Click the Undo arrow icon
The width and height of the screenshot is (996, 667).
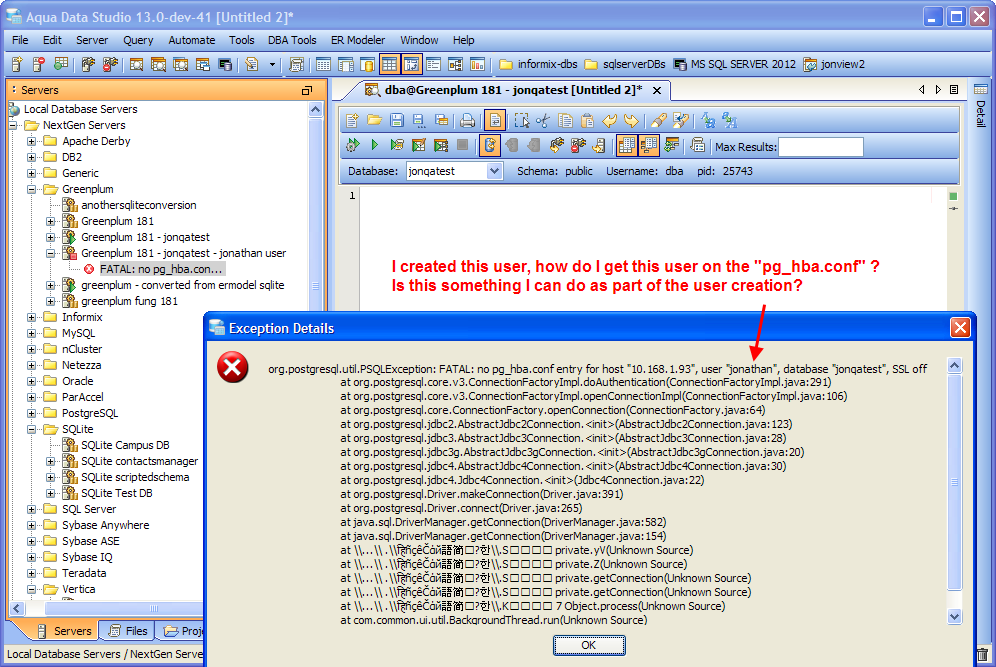tap(610, 120)
